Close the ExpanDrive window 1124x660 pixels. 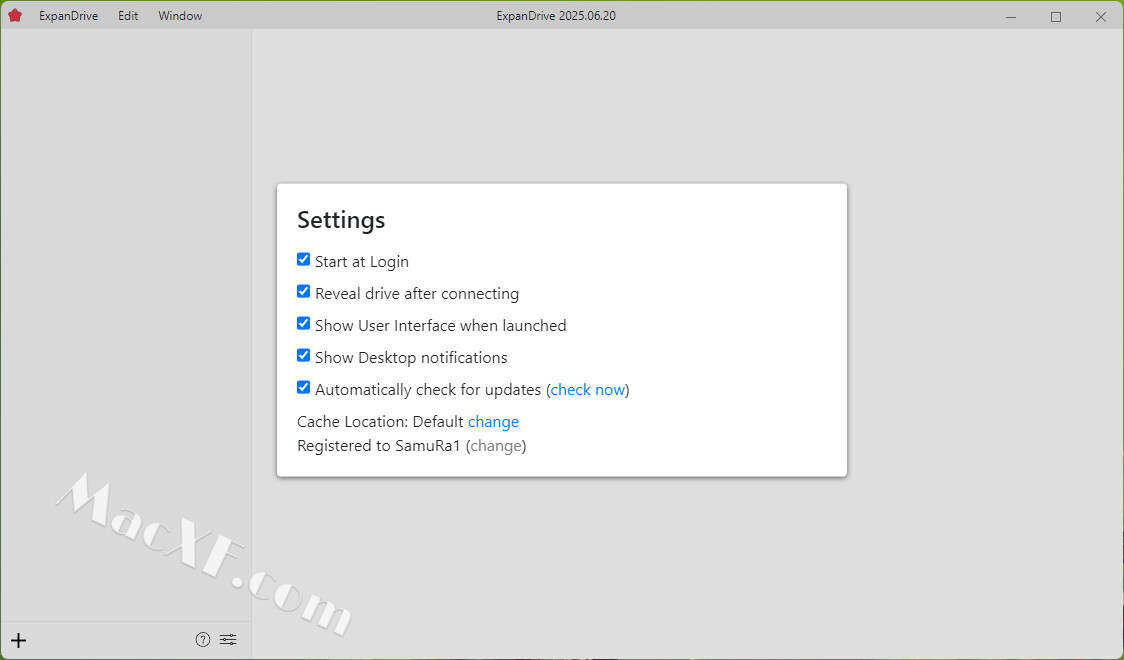[x=1100, y=16]
